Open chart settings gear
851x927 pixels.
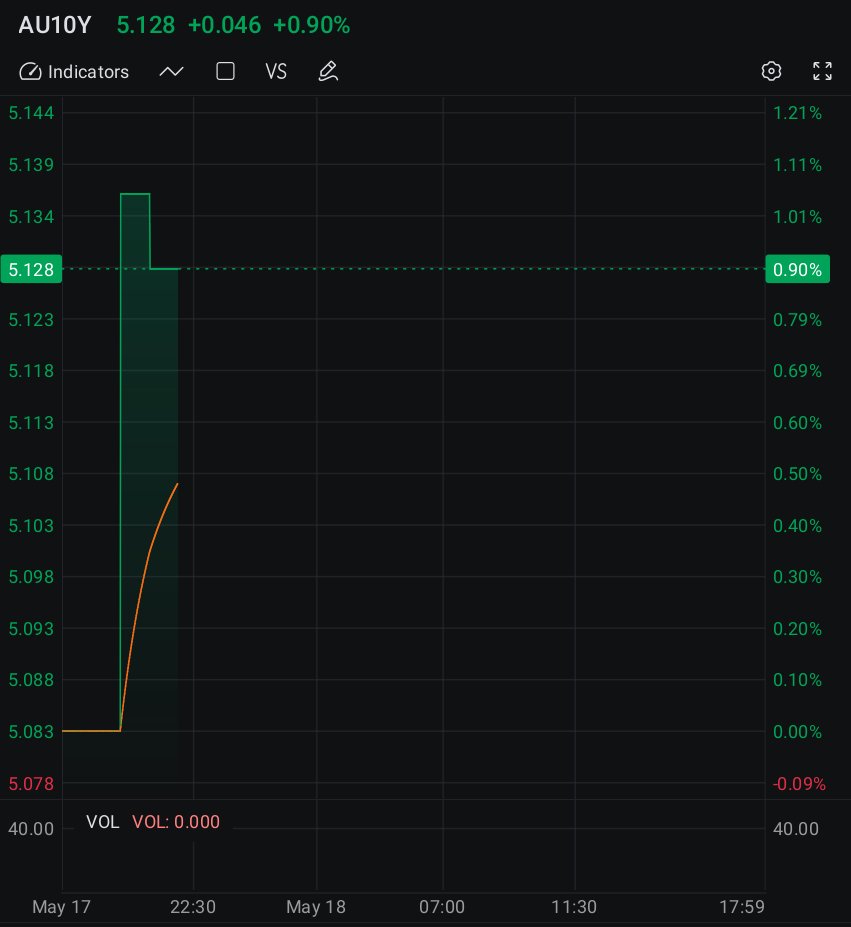(x=771, y=72)
